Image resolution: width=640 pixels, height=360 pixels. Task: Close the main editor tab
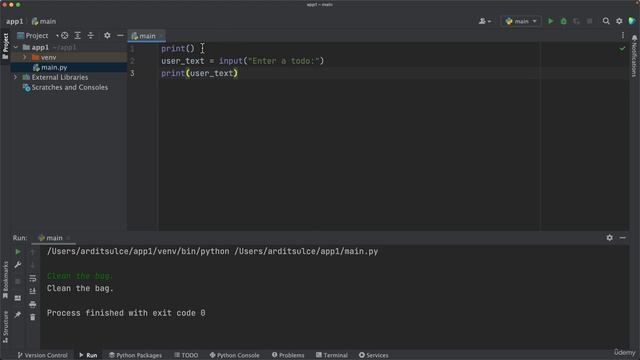(161, 36)
